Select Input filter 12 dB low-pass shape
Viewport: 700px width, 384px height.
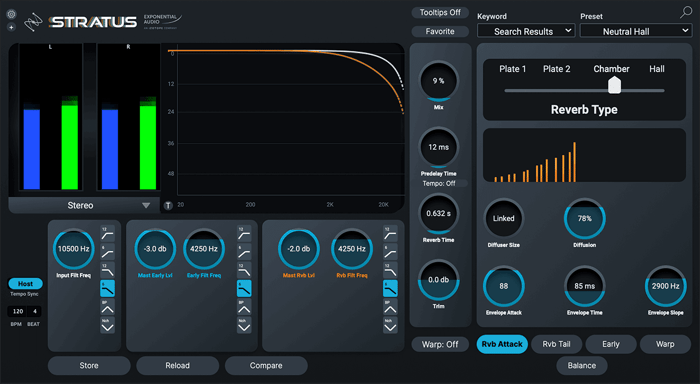[107, 270]
